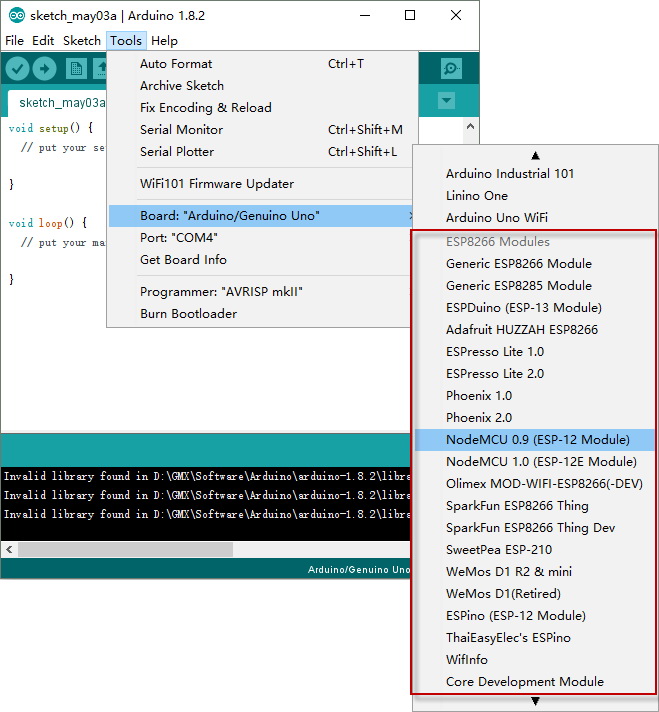Open the Edit menu
This screenshot has height=712, width=659.
tap(43, 41)
